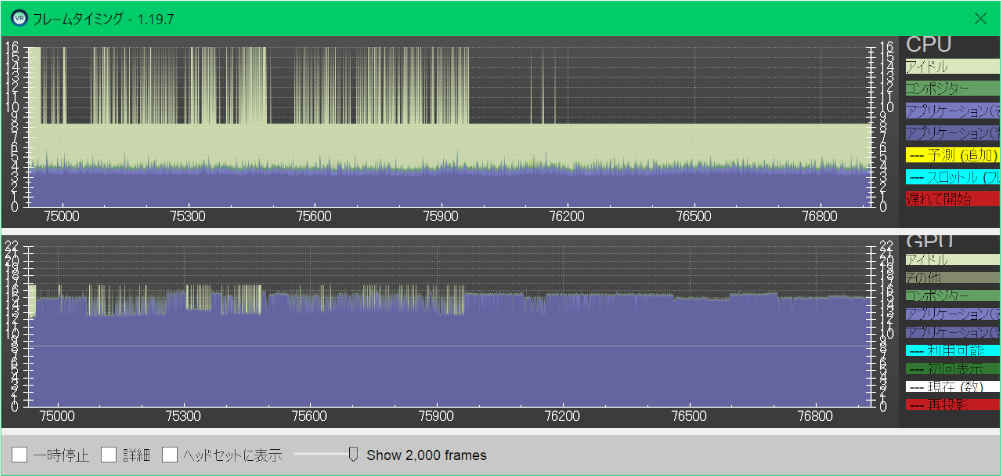Select the CPU コンポジター legend entry
This screenshot has width=1001, height=476.
point(951,89)
